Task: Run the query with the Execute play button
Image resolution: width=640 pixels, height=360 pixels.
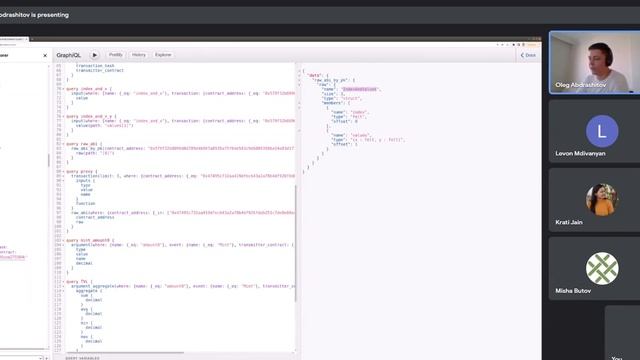Action: 94,55
